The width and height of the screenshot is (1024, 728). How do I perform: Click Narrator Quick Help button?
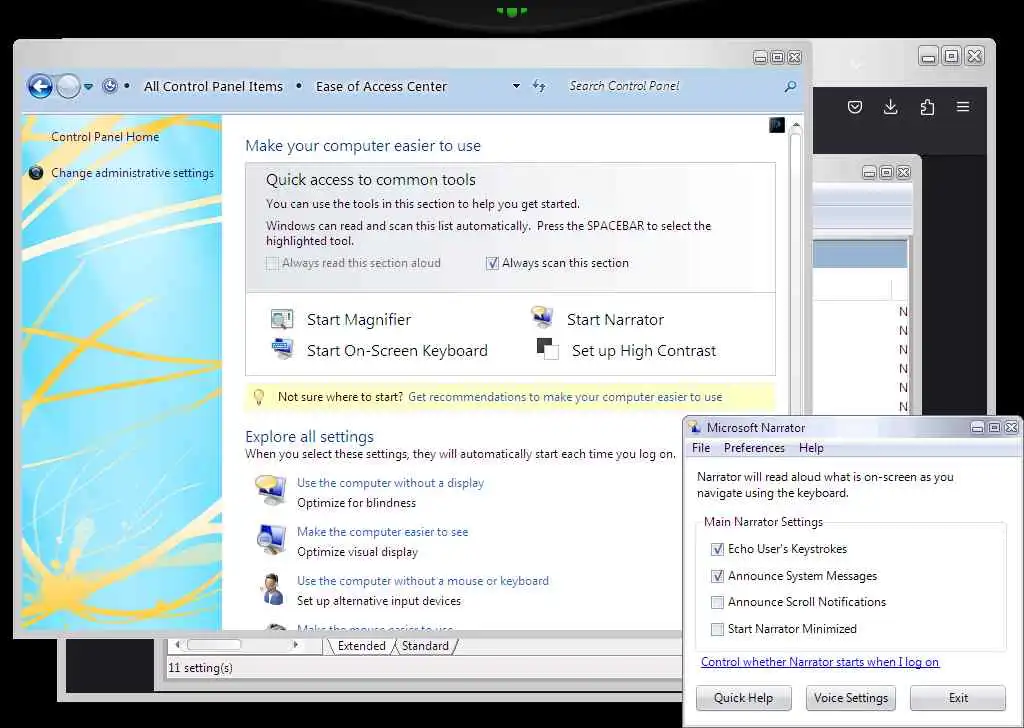coord(743,698)
